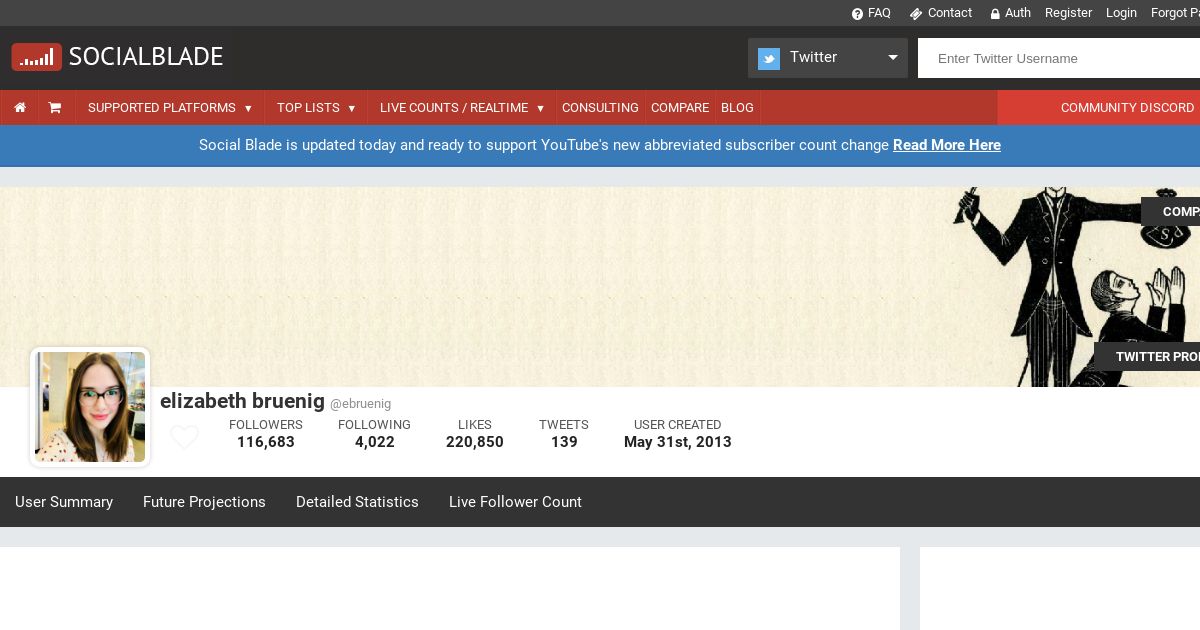The height and width of the screenshot is (630, 1200).
Task: Favorite the user with the heart icon
Action: pyautogui.click(x=184, y=437)
